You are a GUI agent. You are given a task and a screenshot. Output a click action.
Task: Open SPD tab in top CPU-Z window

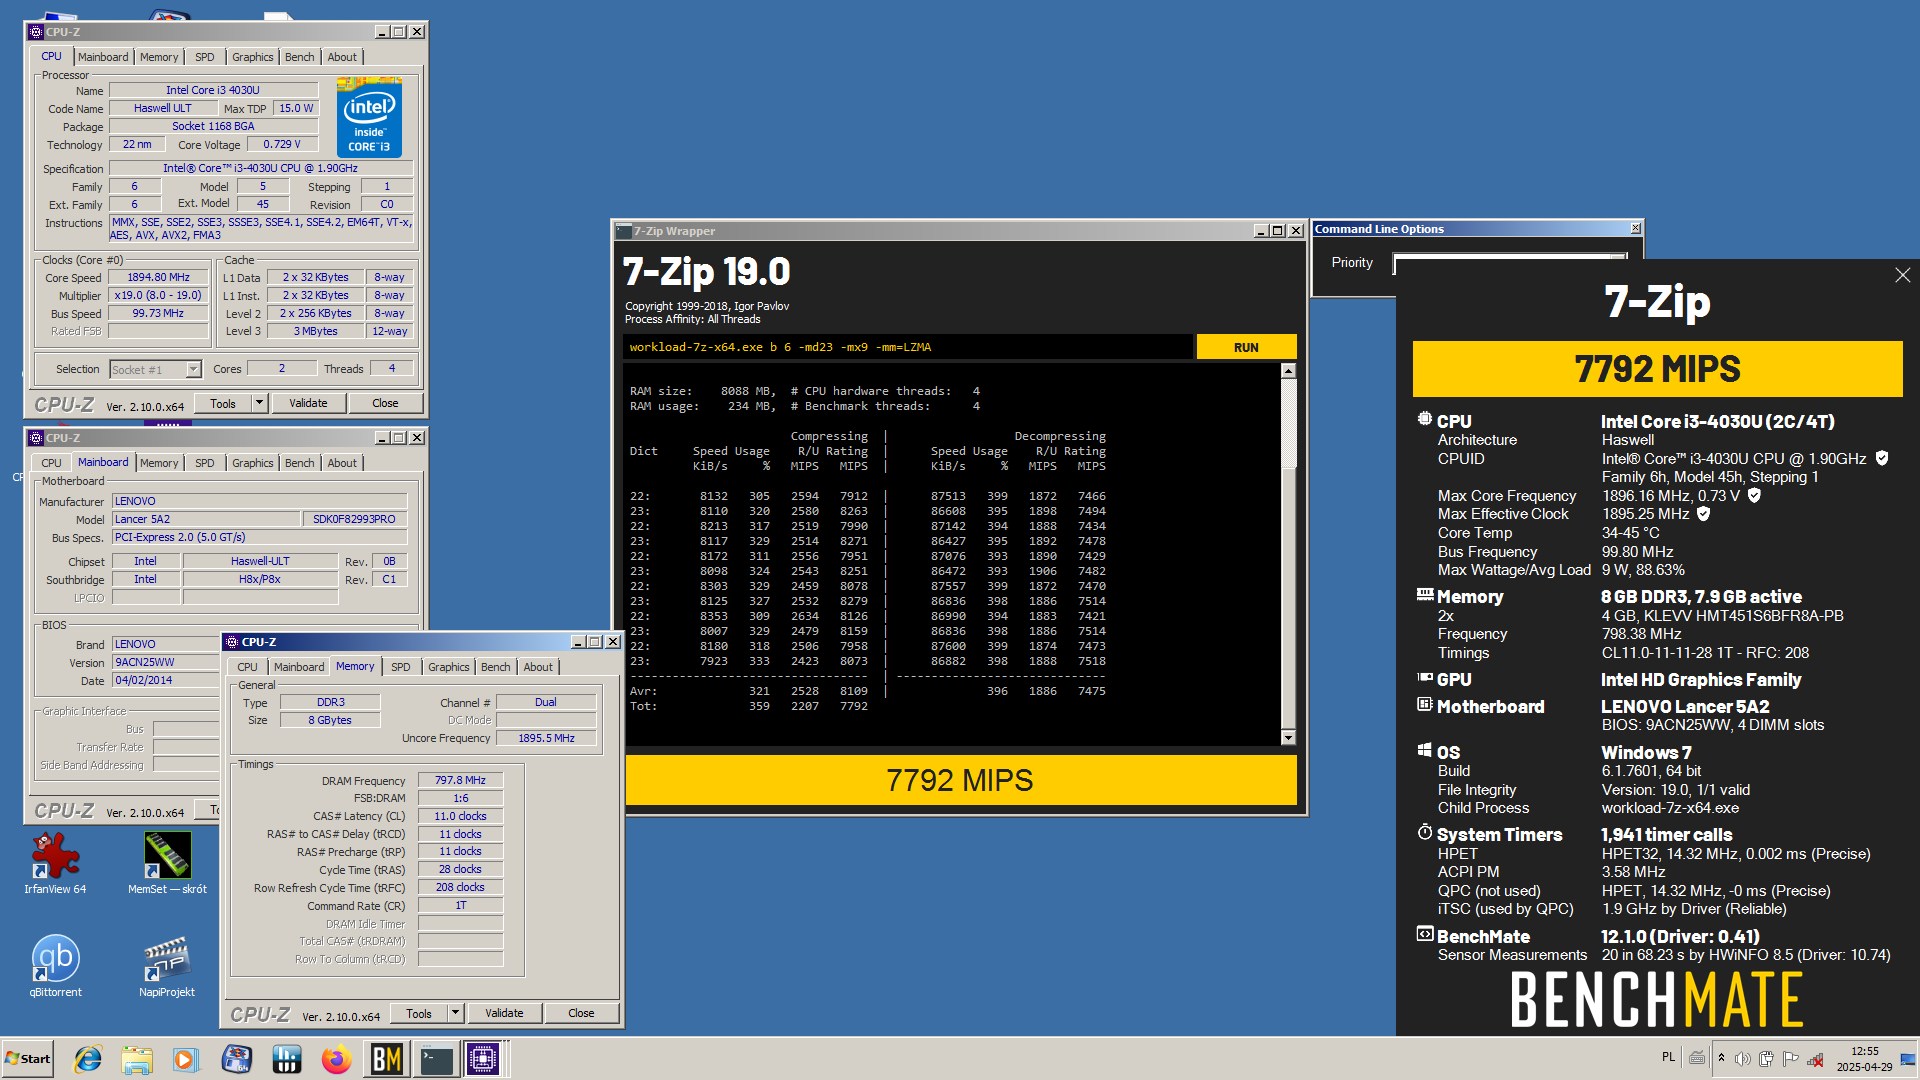tap(205, 57)
